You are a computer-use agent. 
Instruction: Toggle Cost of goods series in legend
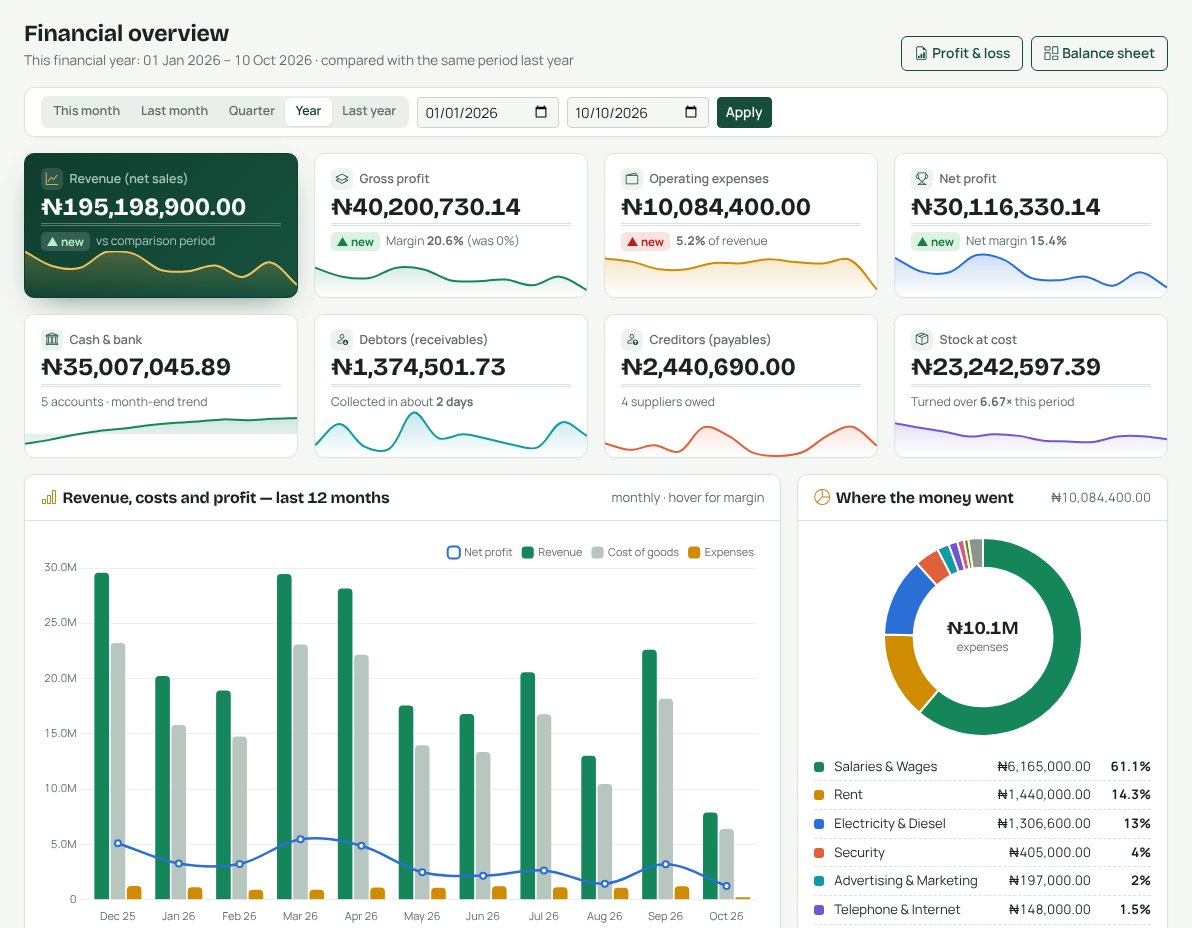[x=635, y=553]
